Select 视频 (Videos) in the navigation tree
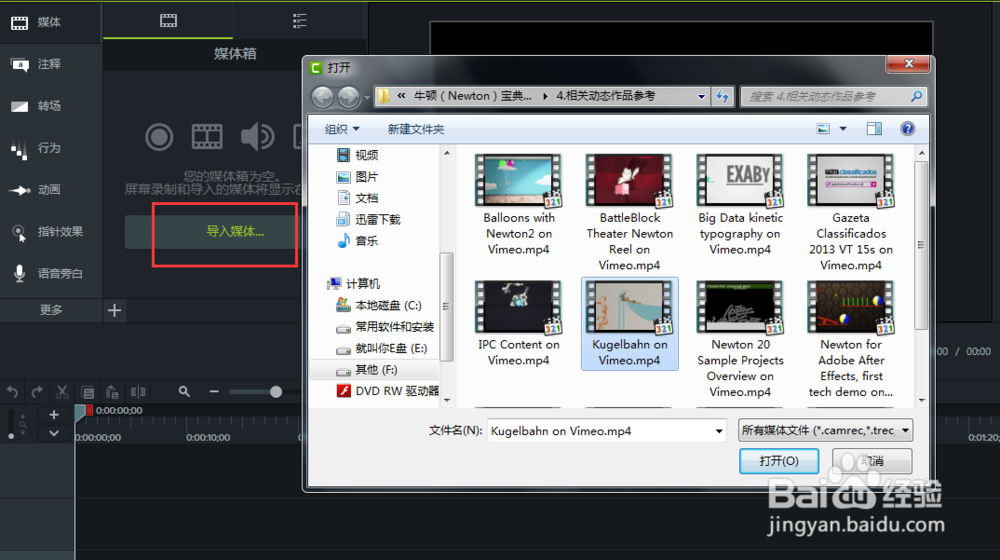1000x560 pixels. tap(357, 155)
